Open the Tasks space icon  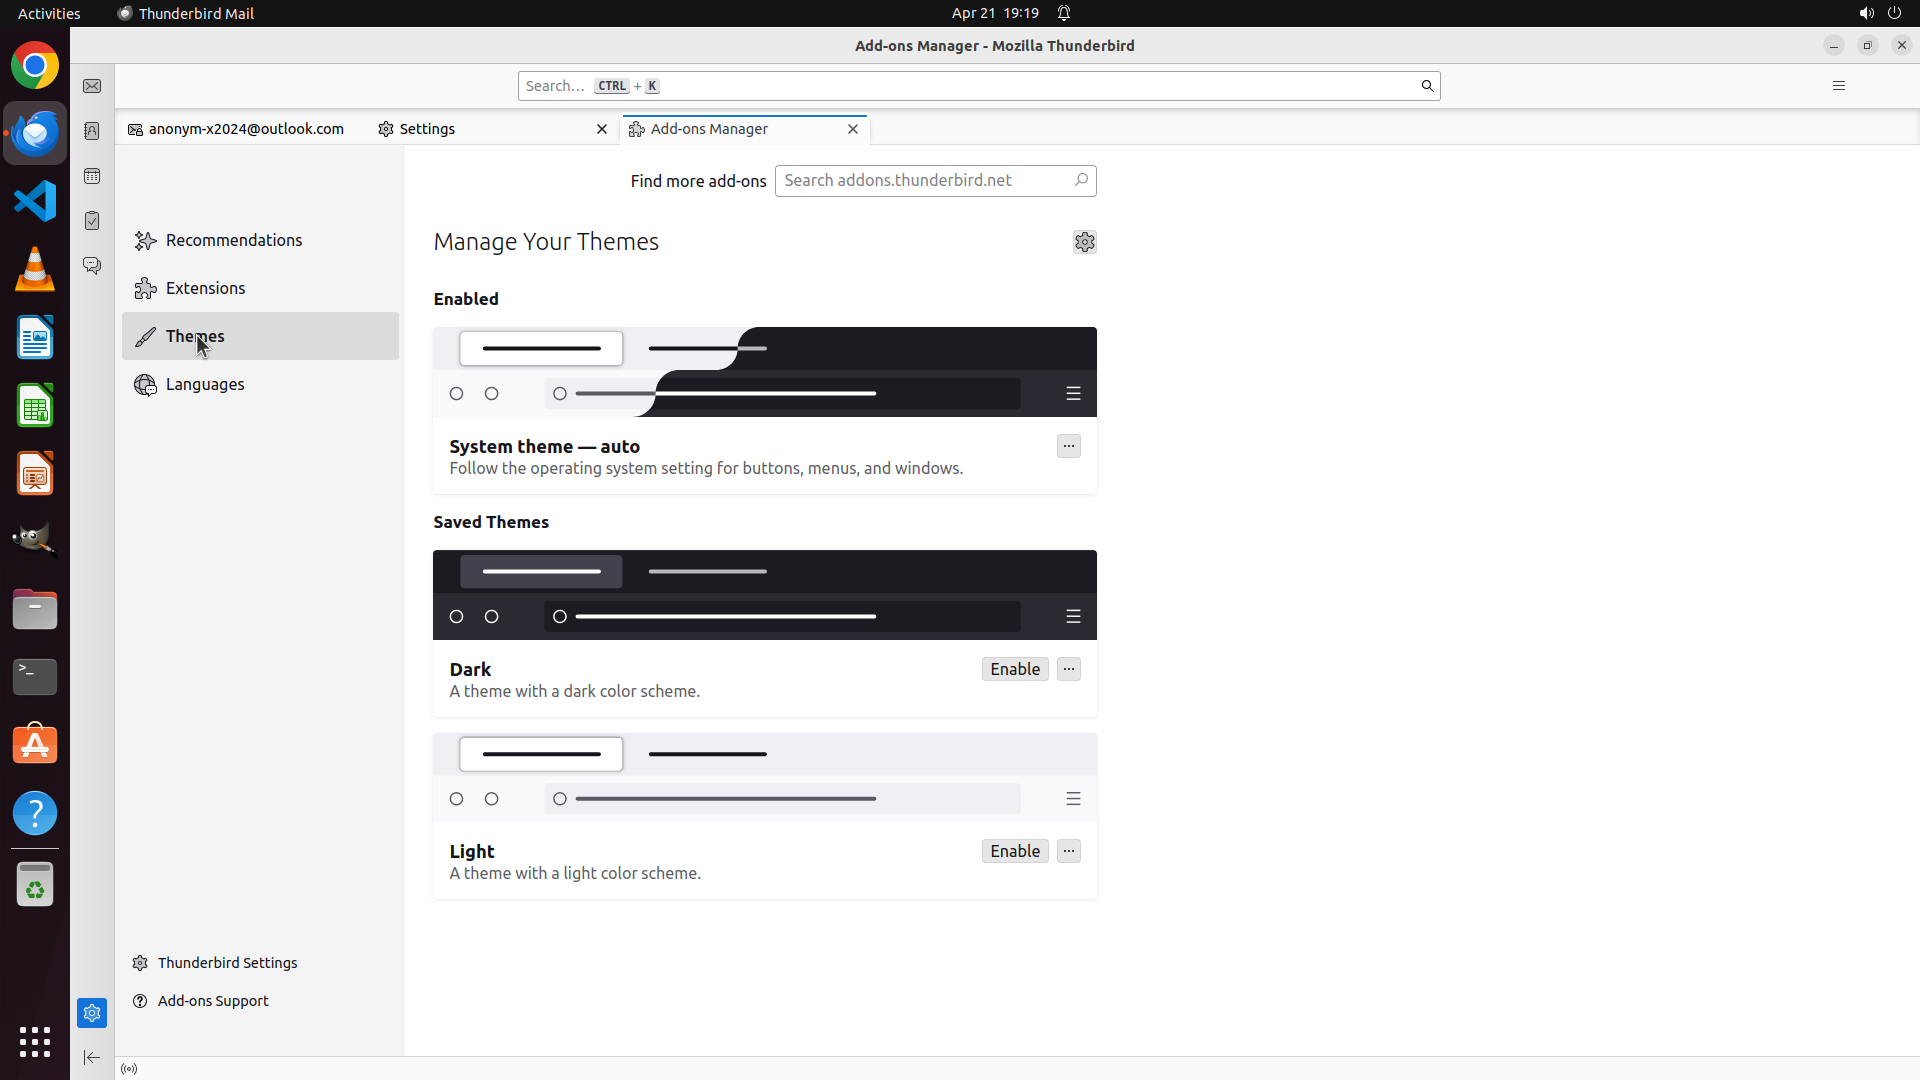pyautogui.click(x=92, y=221)
